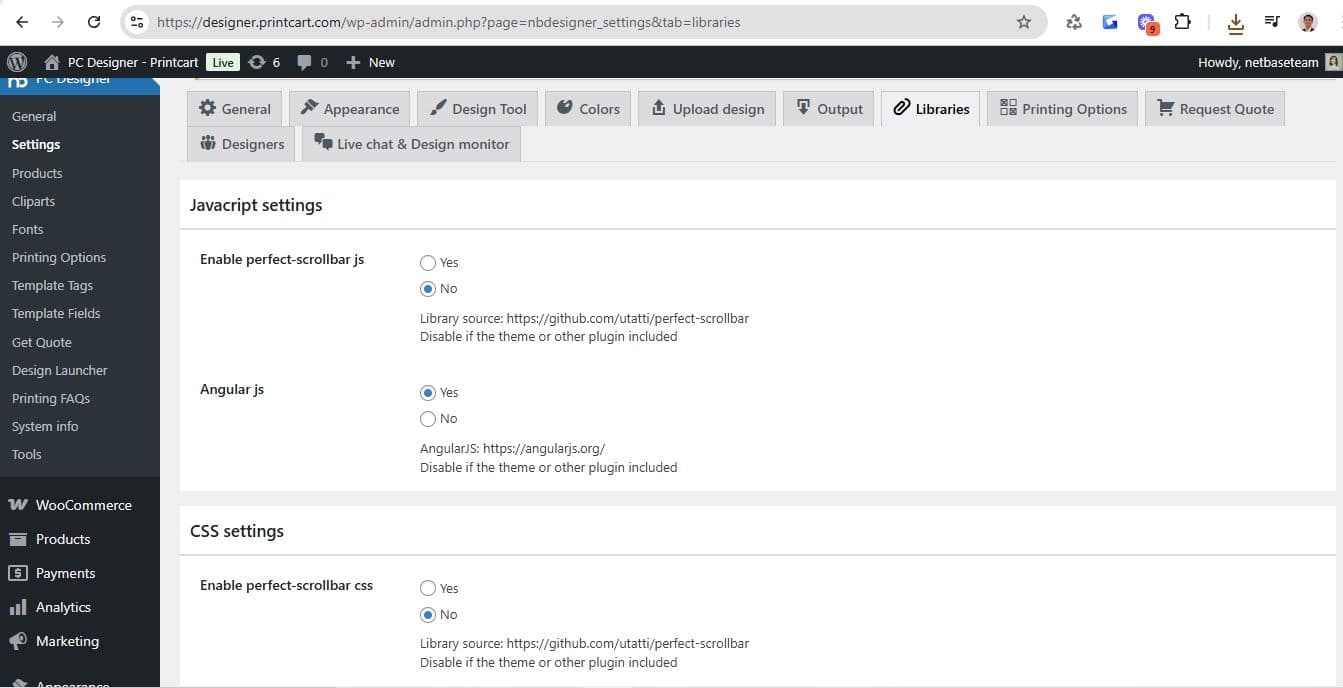Open Products under PC Designer submenu

(37, 173)
